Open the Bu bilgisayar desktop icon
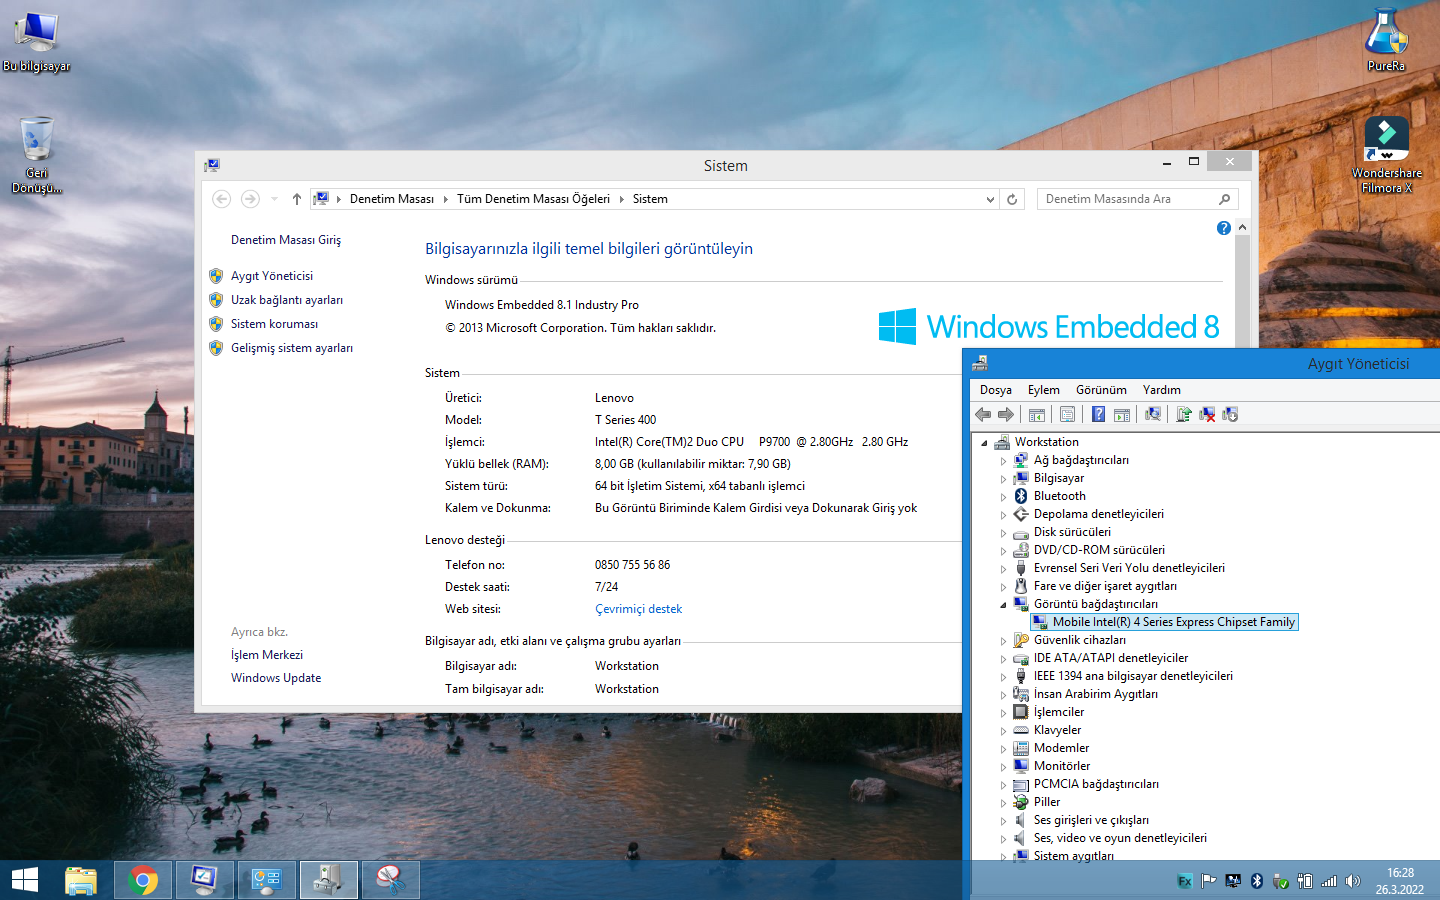 [37, 42]
